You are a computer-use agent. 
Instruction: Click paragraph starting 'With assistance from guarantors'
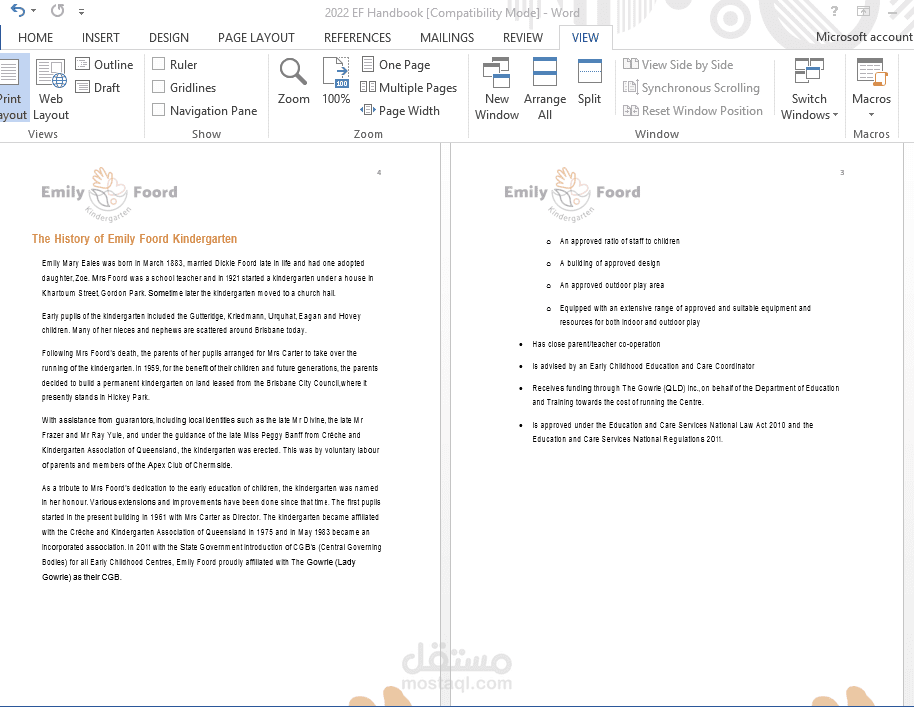[x=210, y=442]
